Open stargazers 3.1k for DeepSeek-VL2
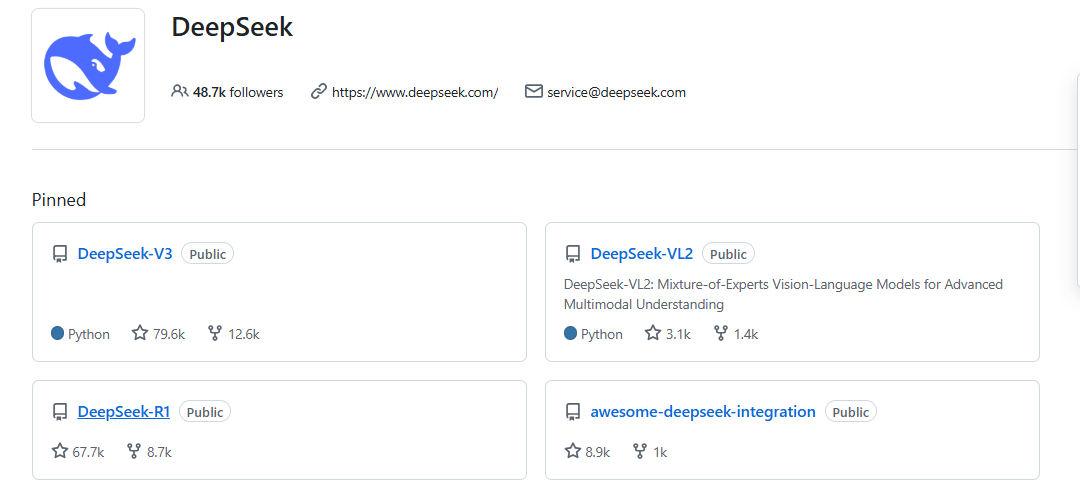 click(x=667, y=334)
